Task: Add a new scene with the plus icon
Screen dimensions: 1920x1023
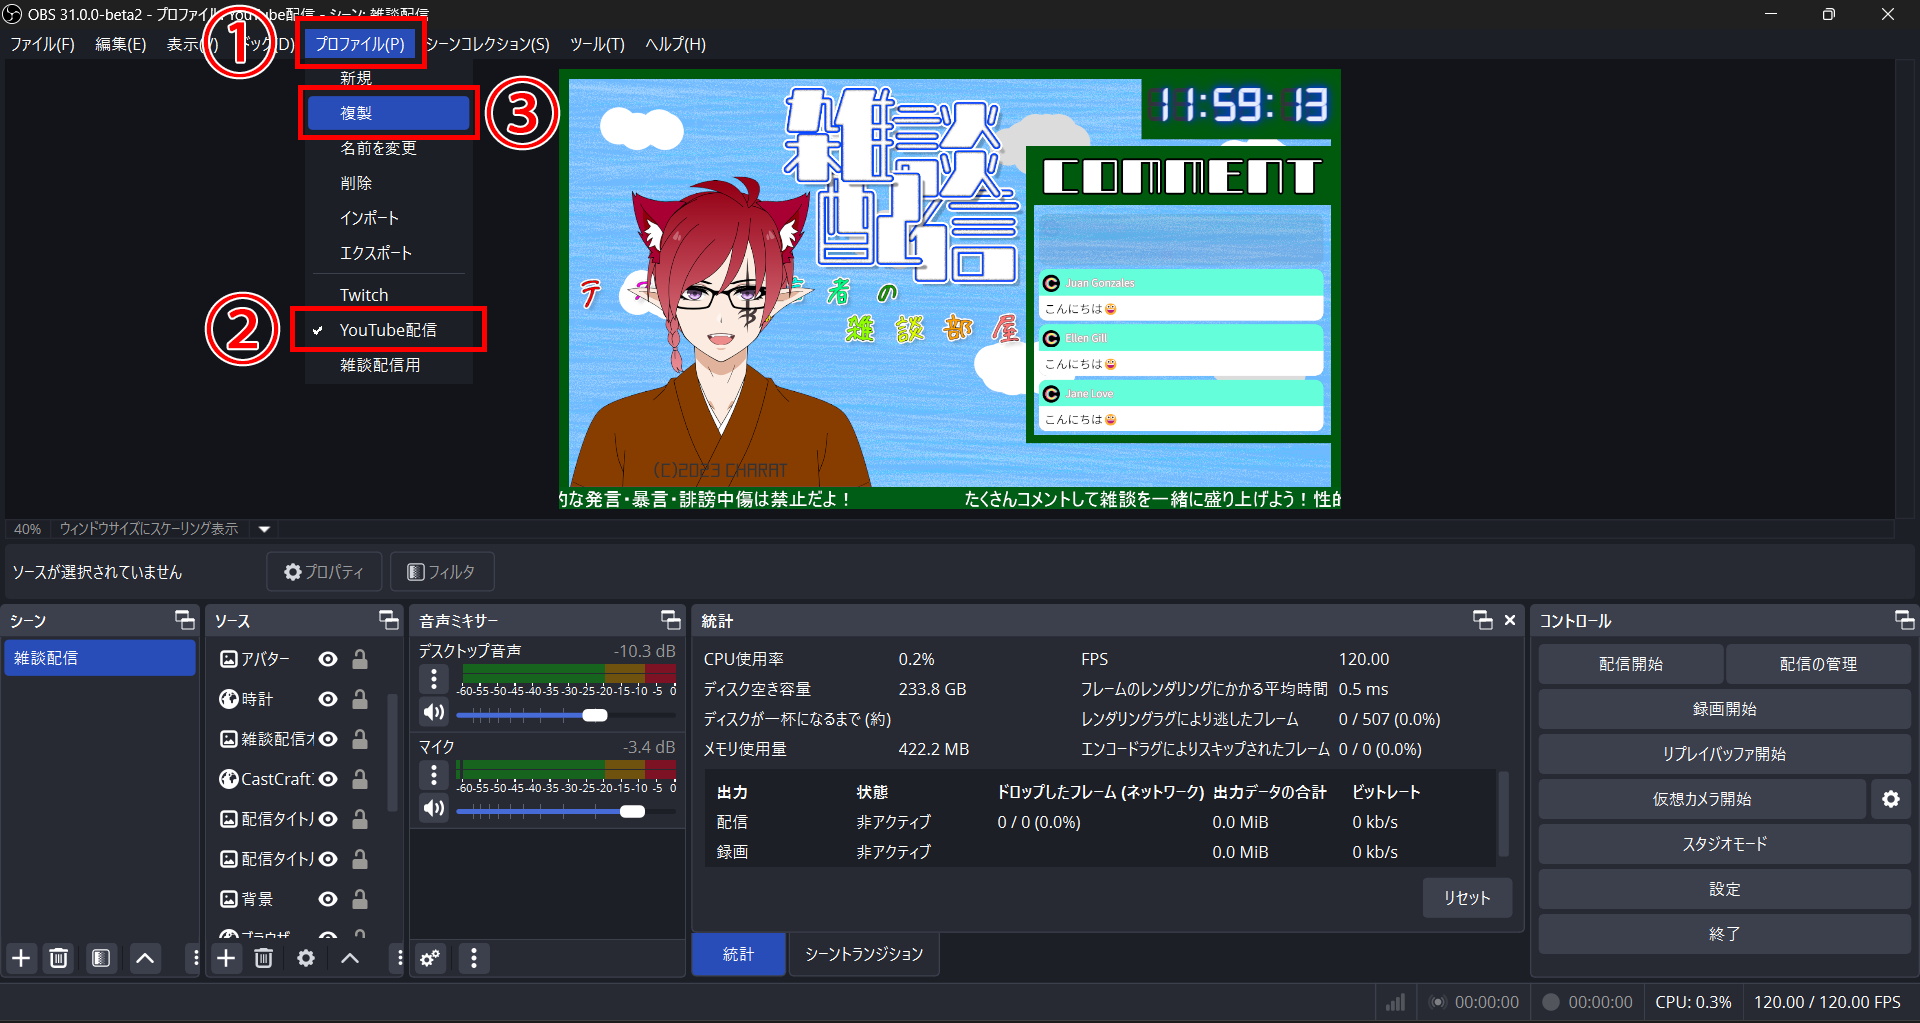Action: 21,958
